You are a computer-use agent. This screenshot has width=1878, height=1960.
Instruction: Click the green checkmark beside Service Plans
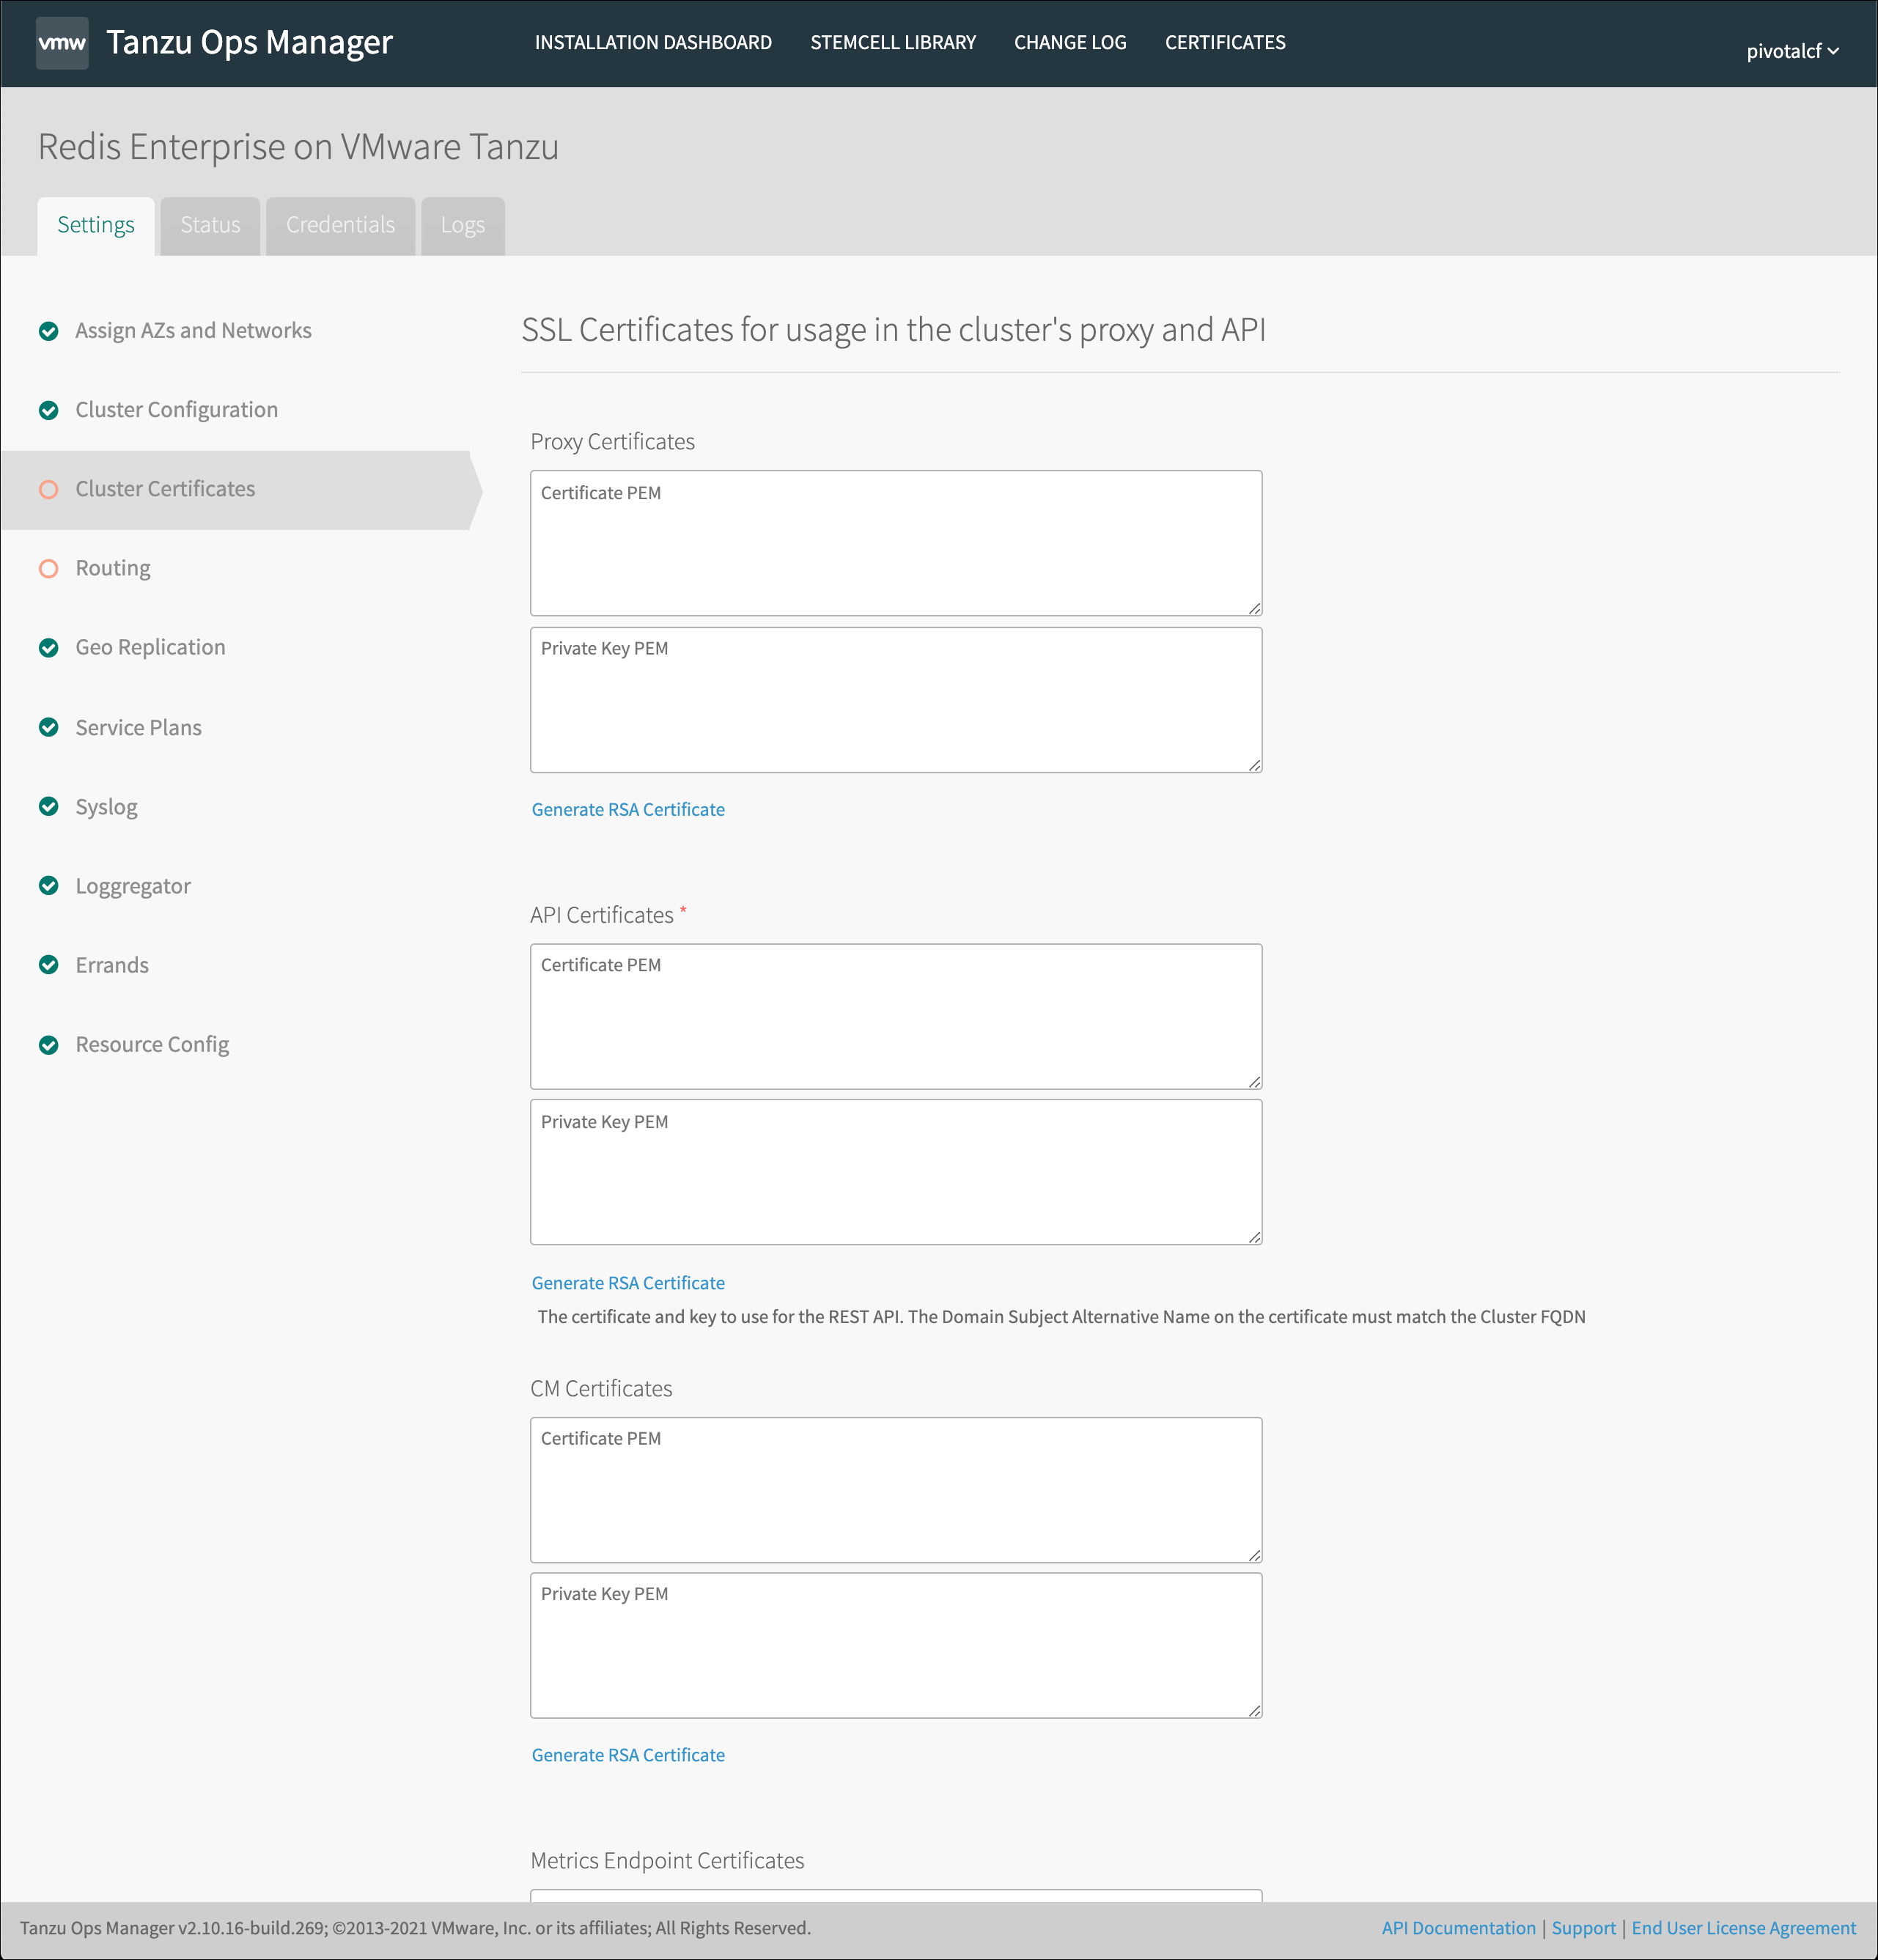tap(48, 727)
